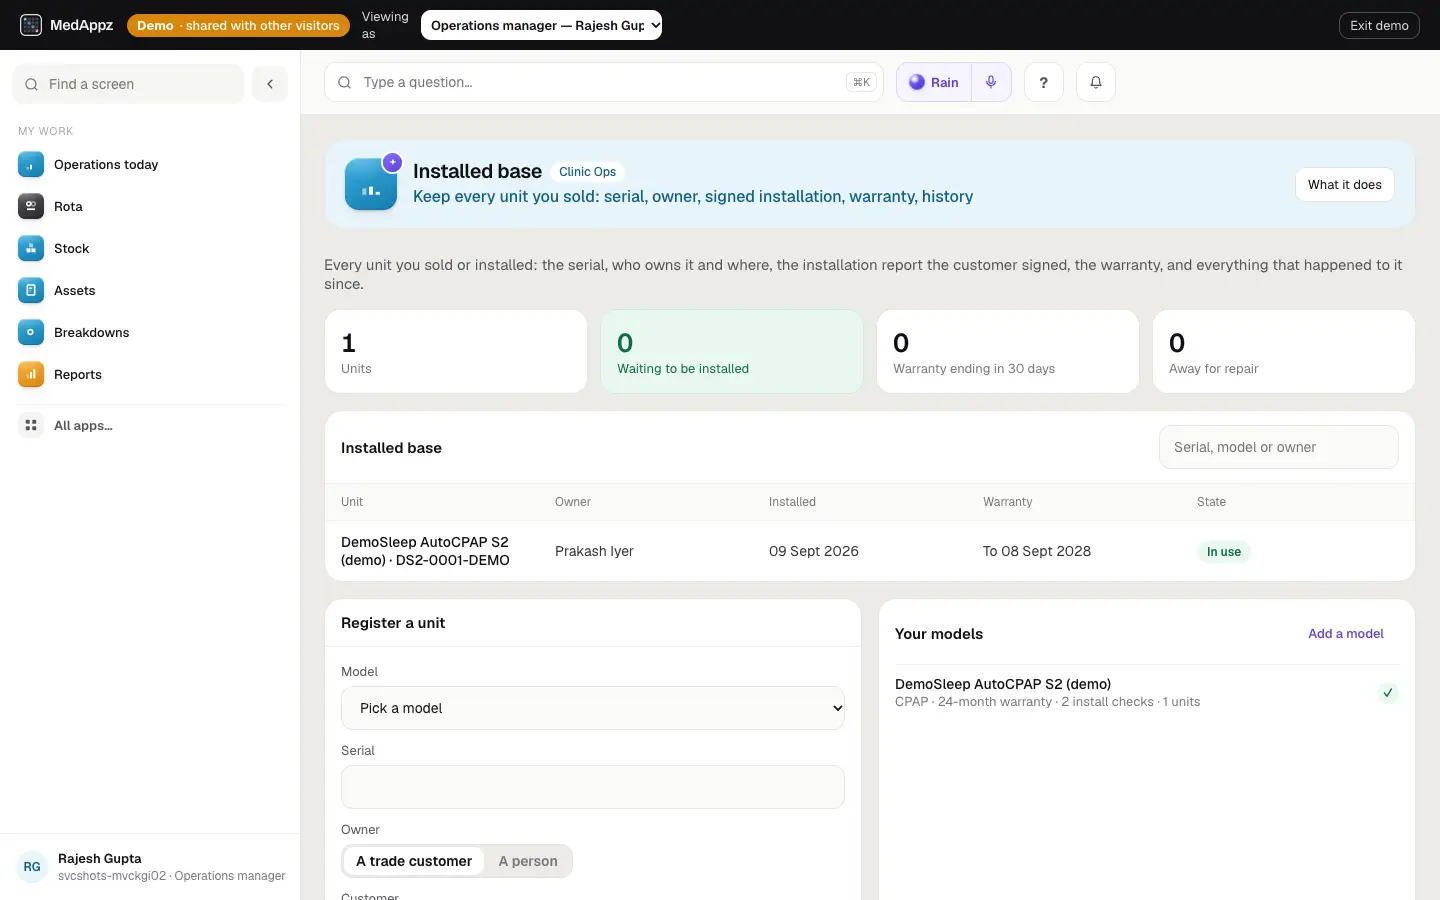Click the 'Add a model' link
1440x900 pixels.
(1346, 634)
